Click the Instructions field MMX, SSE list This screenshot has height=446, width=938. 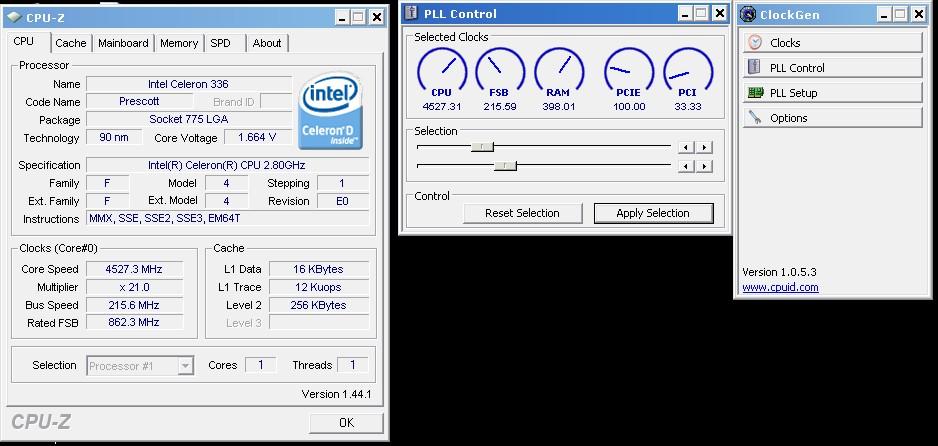click(x=227, y=219)
